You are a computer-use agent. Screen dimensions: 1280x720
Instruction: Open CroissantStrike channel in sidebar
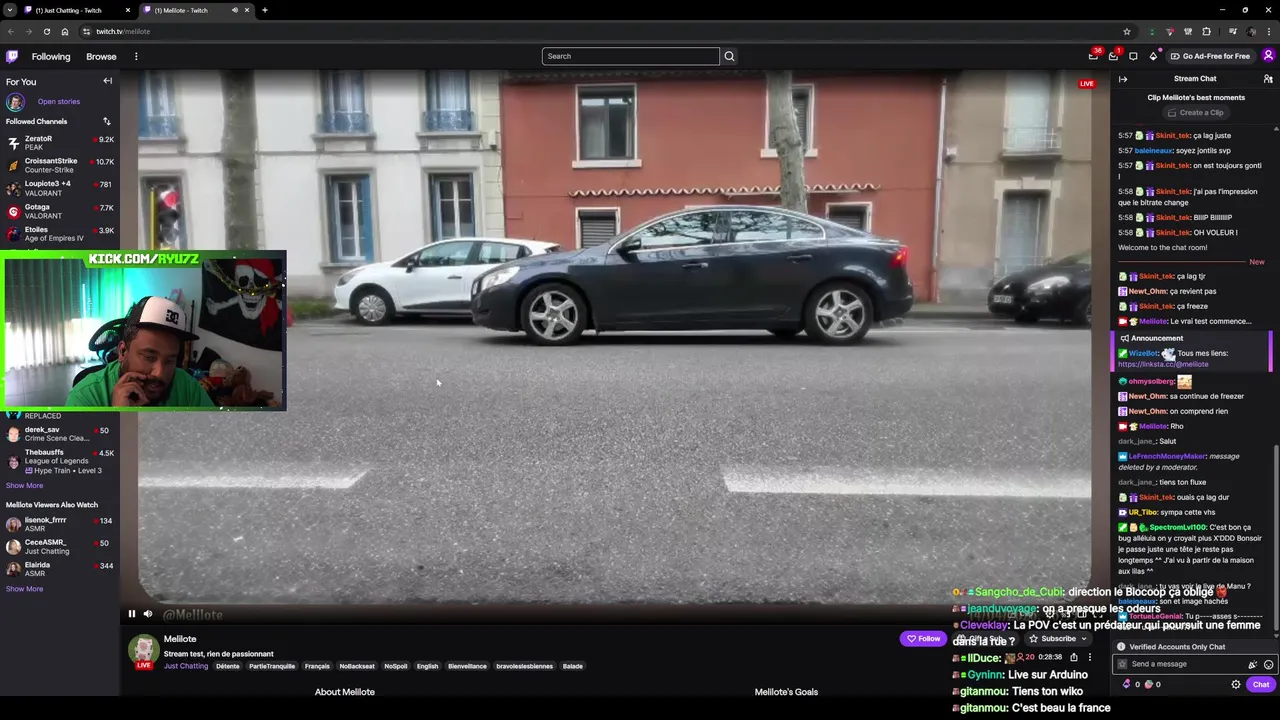60,166
